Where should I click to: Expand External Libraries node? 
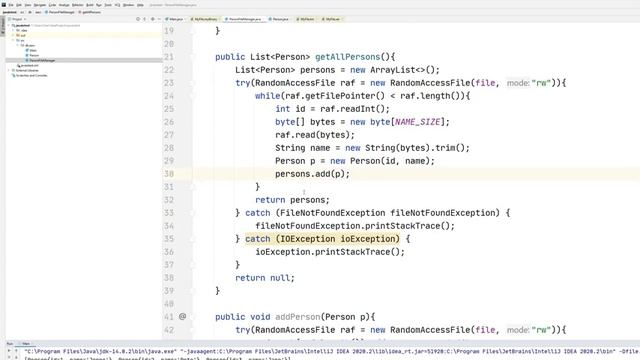pyautogui.click(x=9, y=70)
